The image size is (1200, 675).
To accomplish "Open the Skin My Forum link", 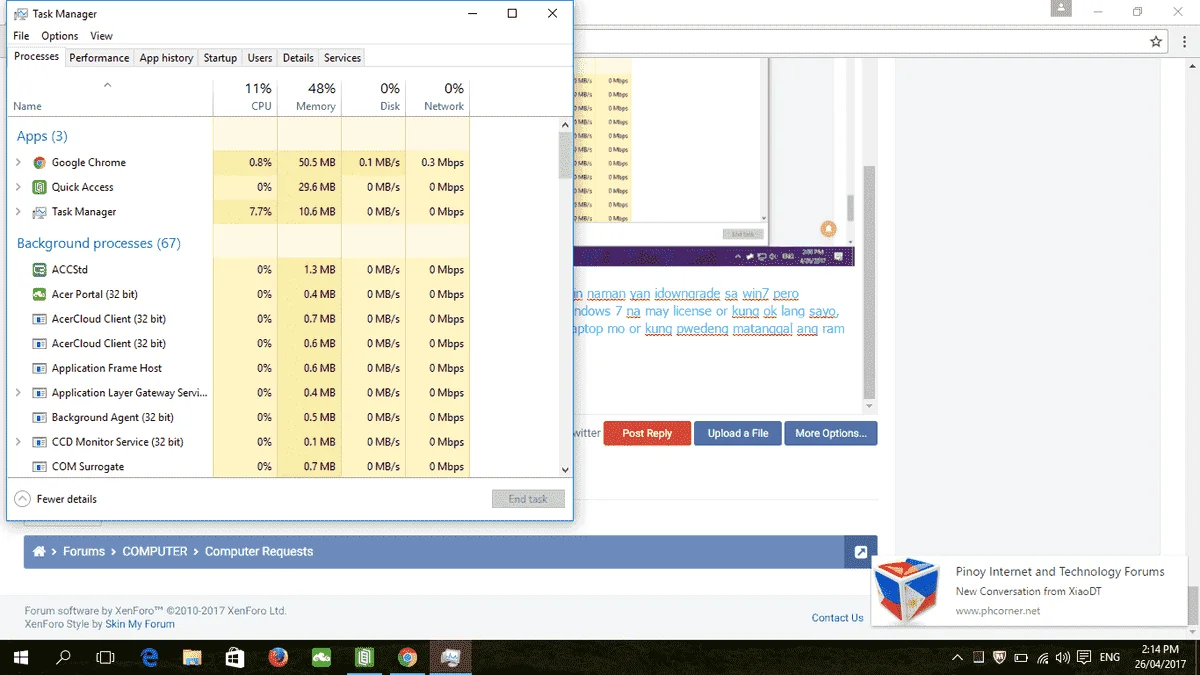I will (140, 624).
